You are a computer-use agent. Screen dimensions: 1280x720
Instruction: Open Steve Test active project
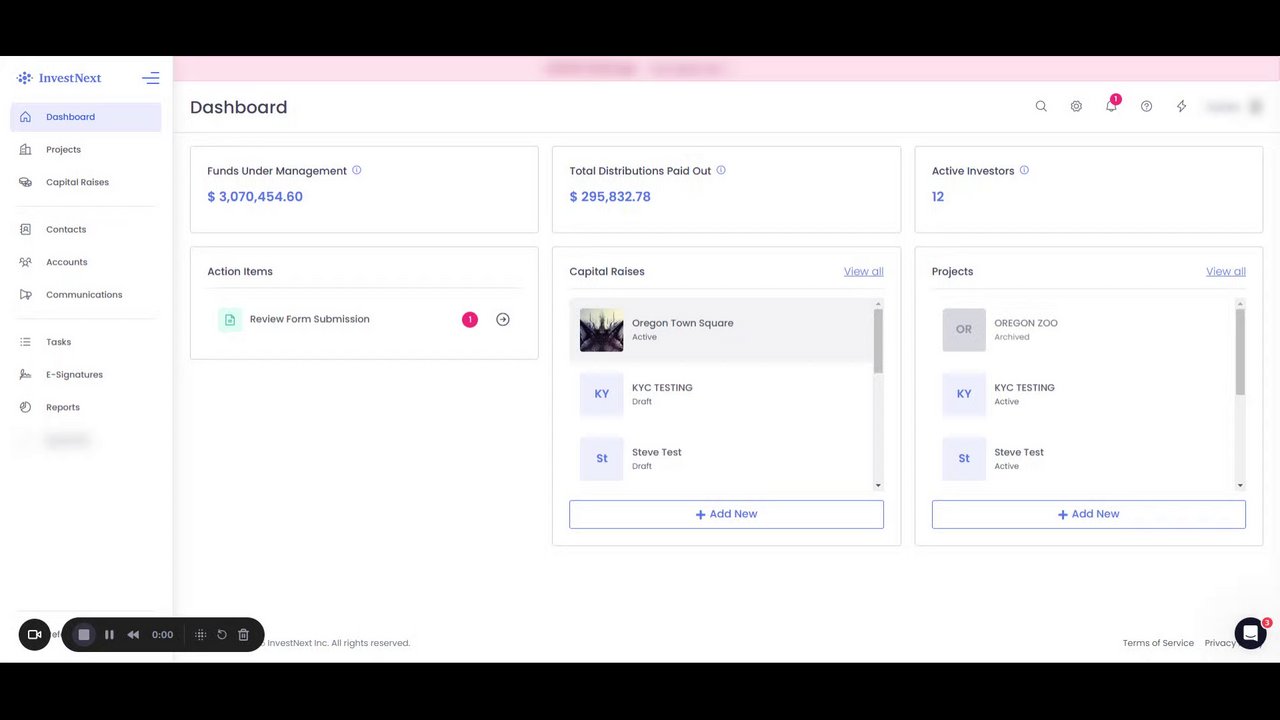coord(1082,459)
